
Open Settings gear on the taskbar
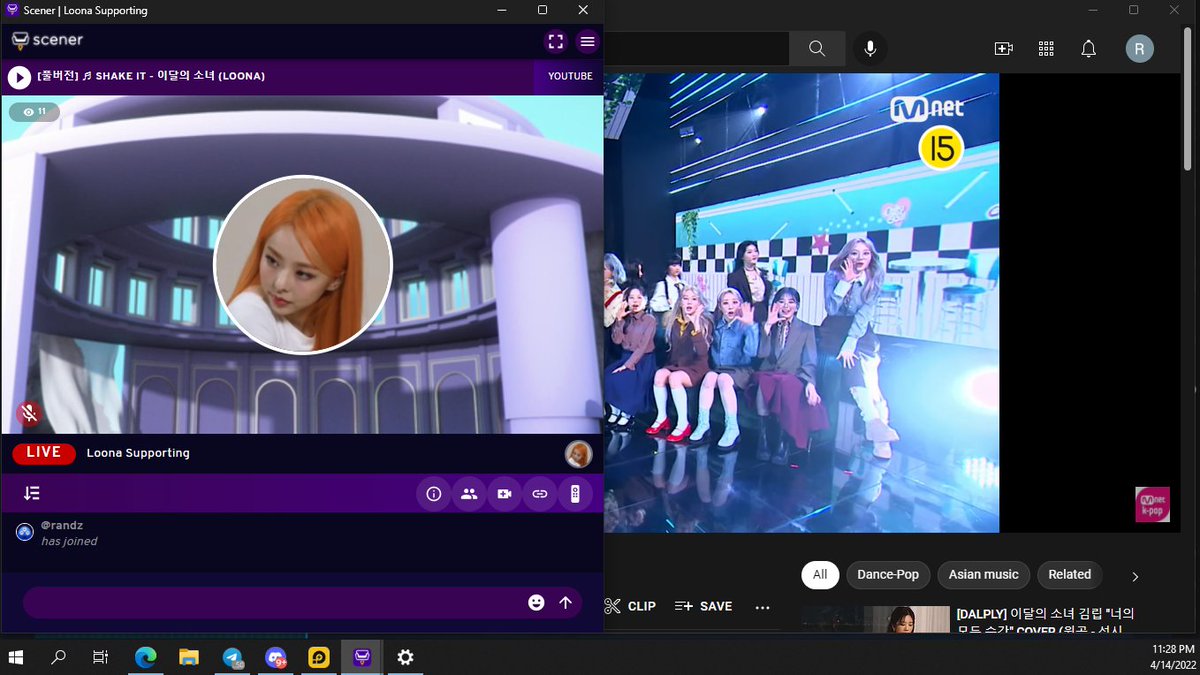tap(405, 657)
